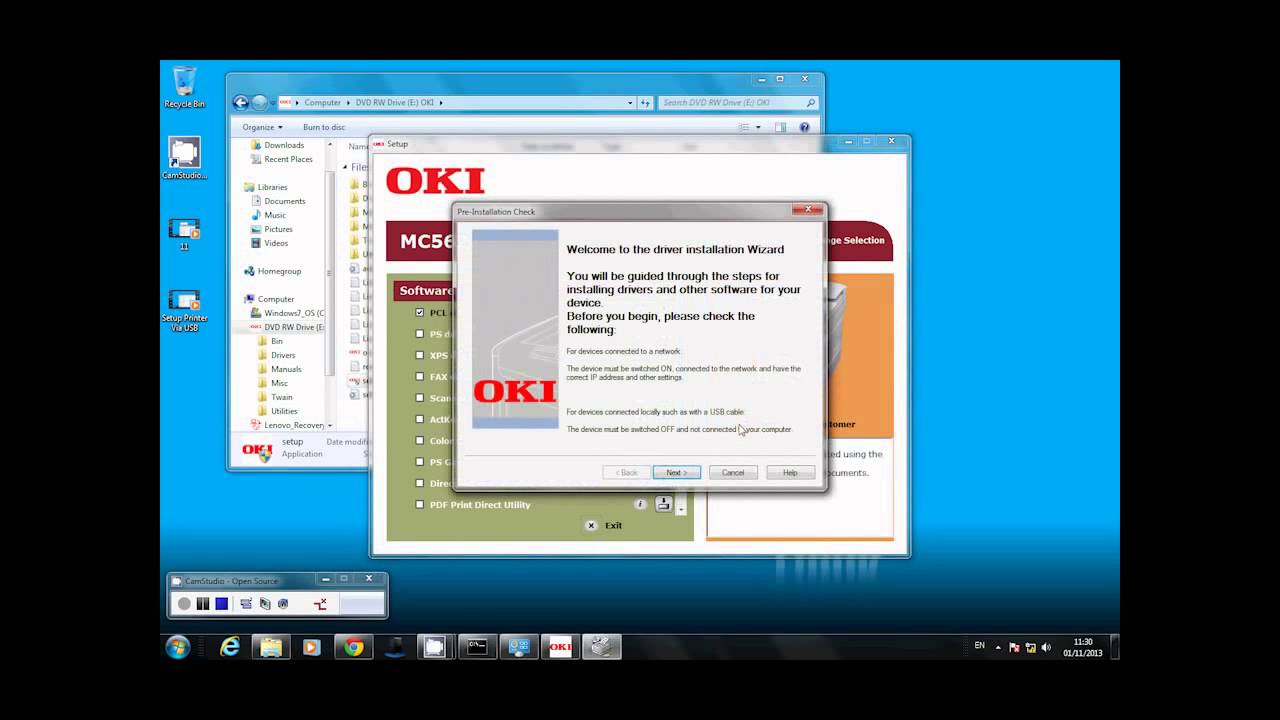Check the PS driver checkbox
The image size is (1280, 720).
pyautogui.click(x=420, y=334)
